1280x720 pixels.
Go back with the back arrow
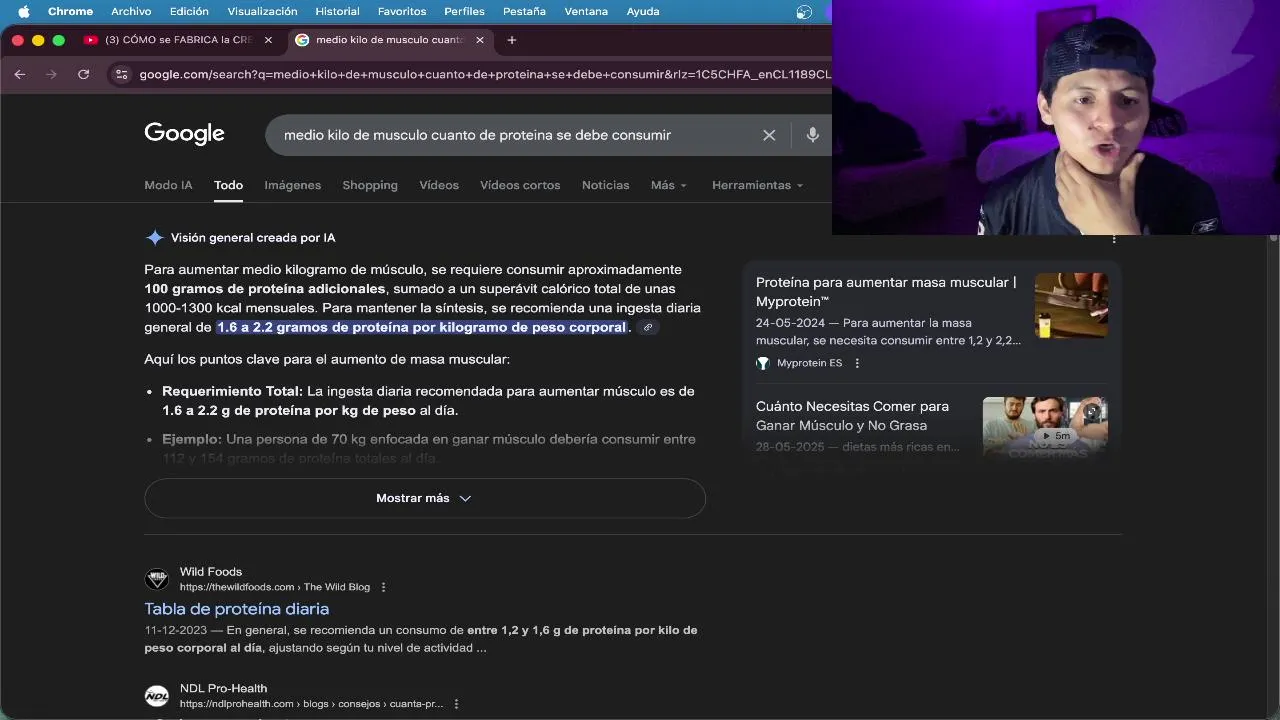click(x=20, y=74)
